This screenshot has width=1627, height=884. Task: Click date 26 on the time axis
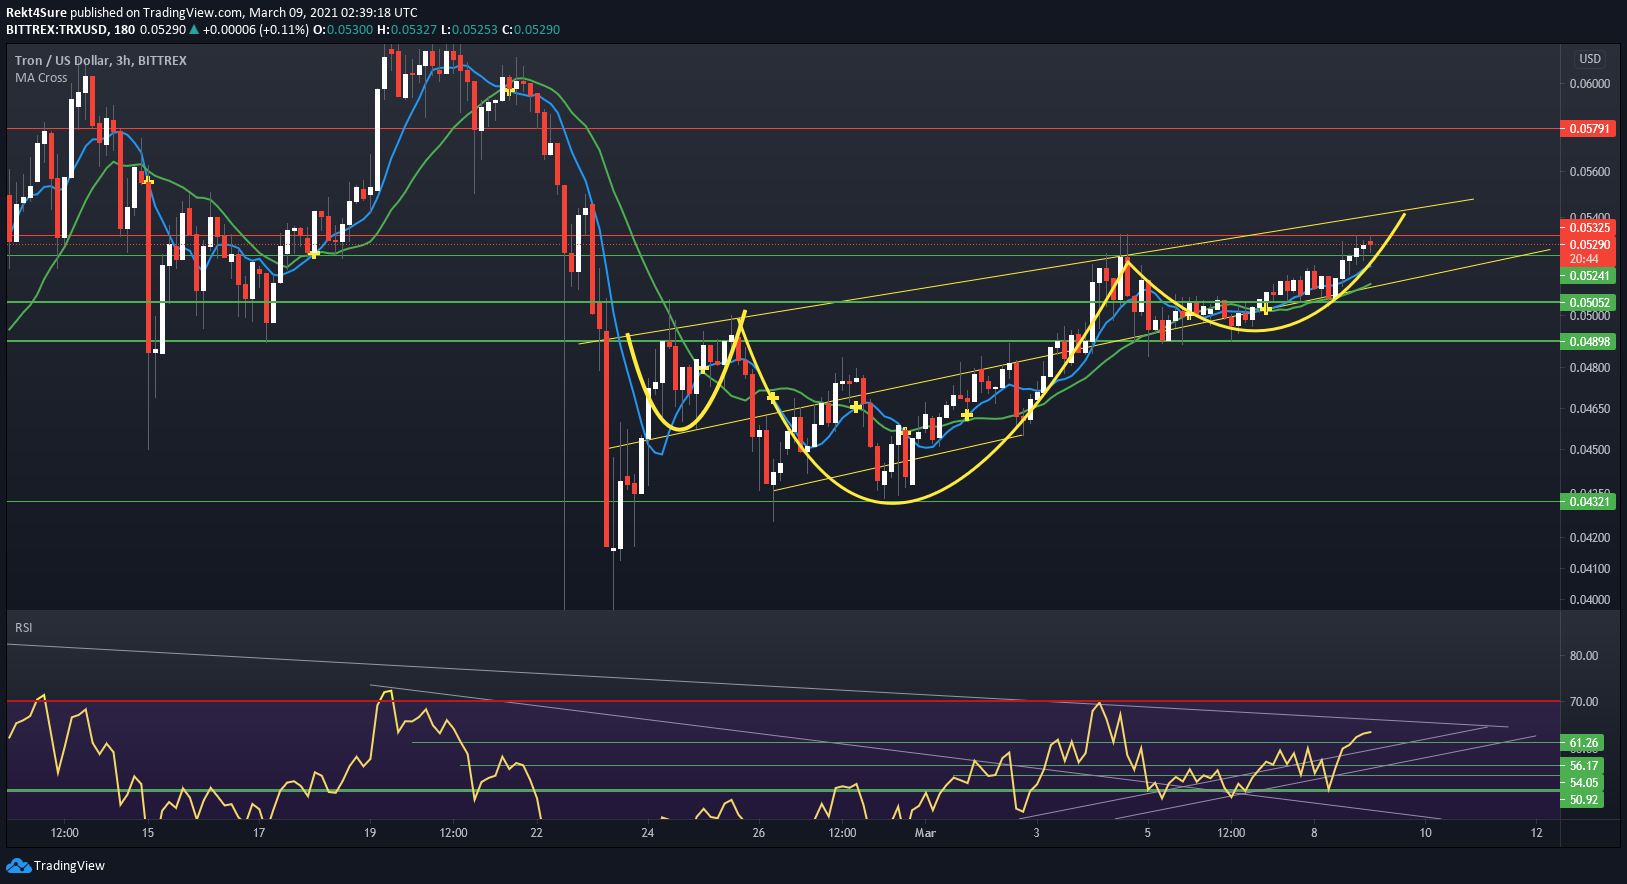click(759, 832)
